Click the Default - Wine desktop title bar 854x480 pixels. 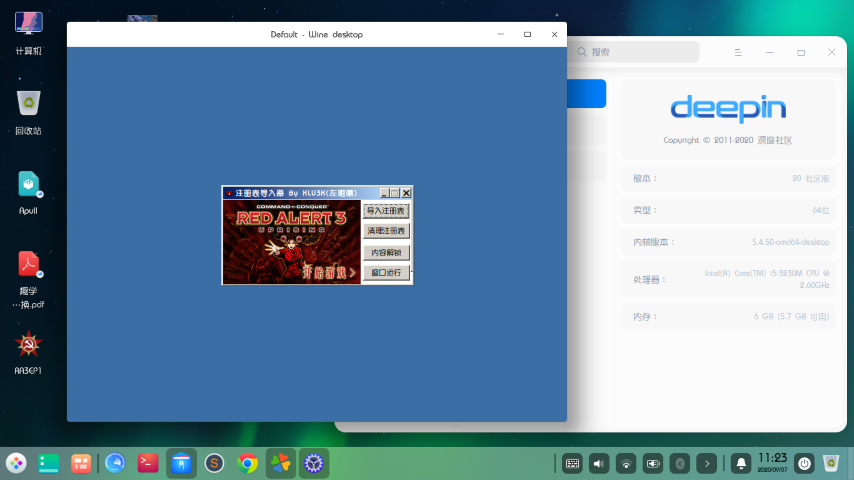pos(316,34)
